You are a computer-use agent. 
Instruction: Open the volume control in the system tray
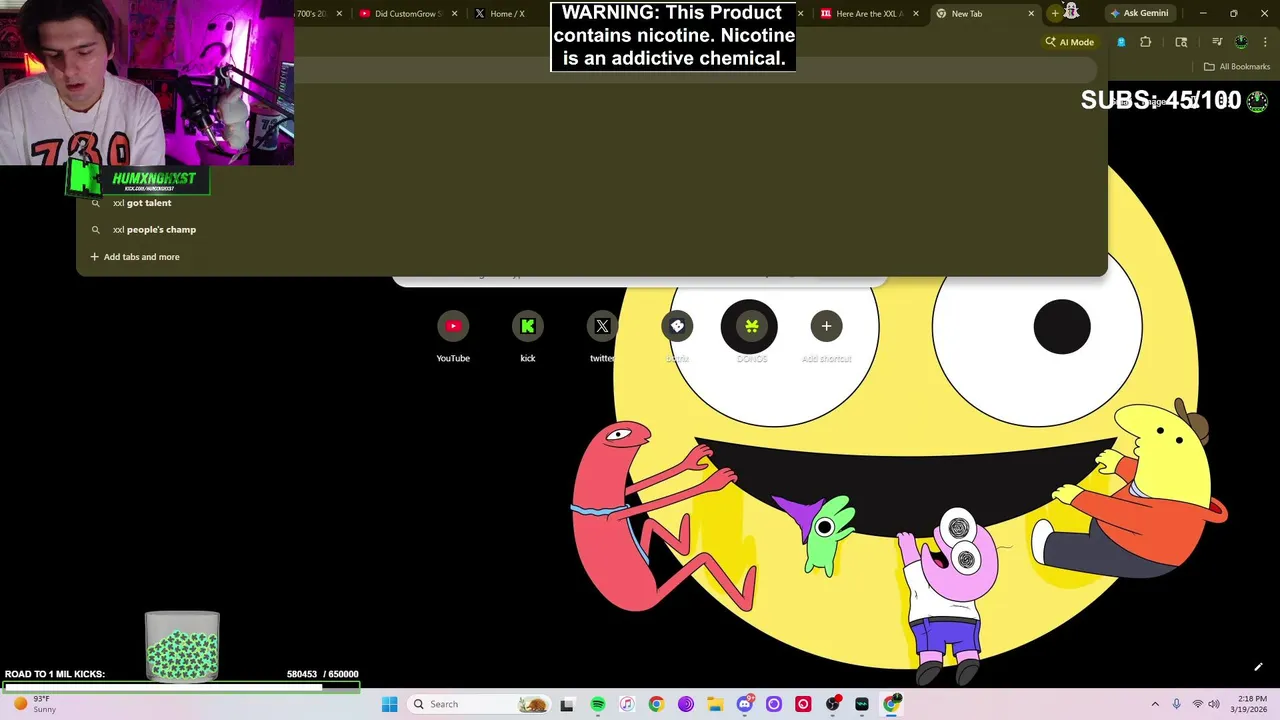[1213, 704]
